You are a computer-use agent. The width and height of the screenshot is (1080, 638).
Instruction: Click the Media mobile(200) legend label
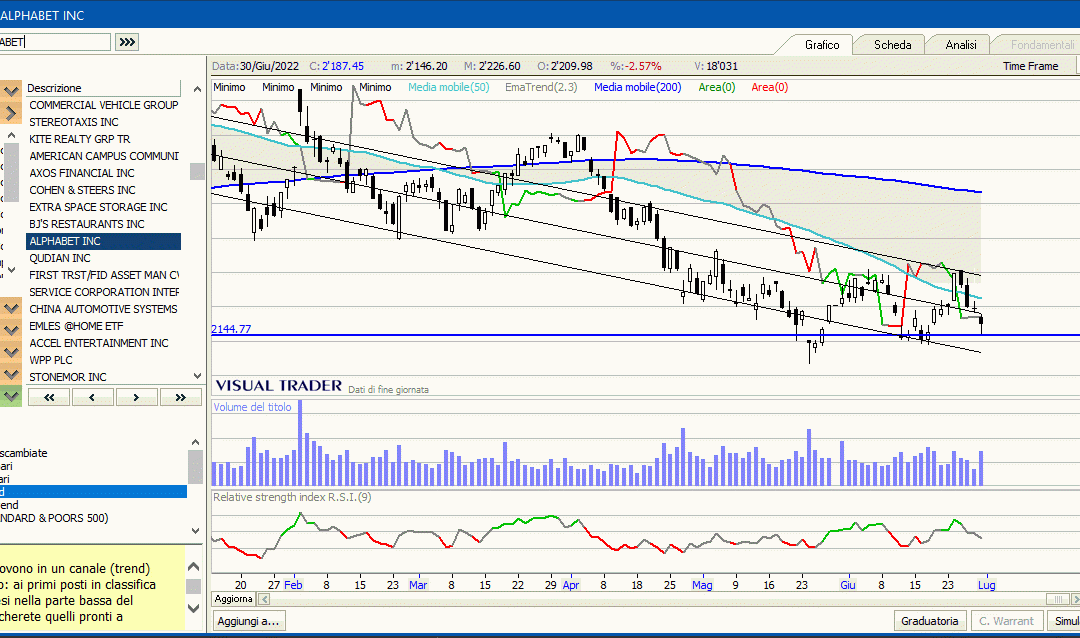(x=637, y=88)
